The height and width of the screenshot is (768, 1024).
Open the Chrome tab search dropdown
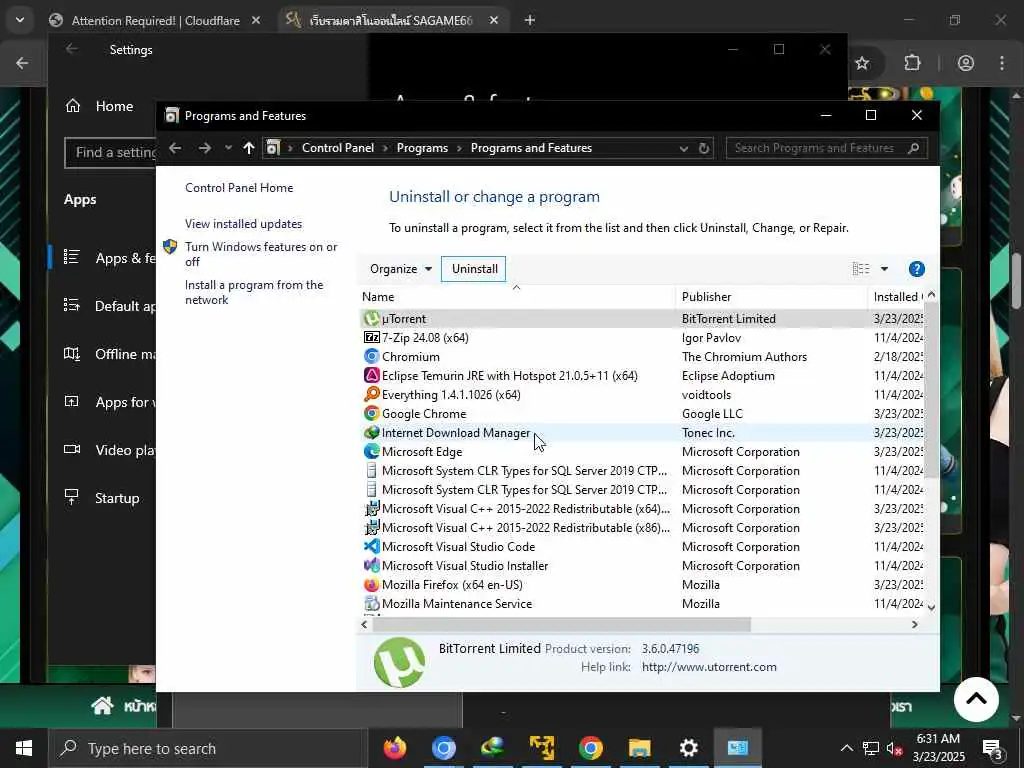click(x=20, y=20)
